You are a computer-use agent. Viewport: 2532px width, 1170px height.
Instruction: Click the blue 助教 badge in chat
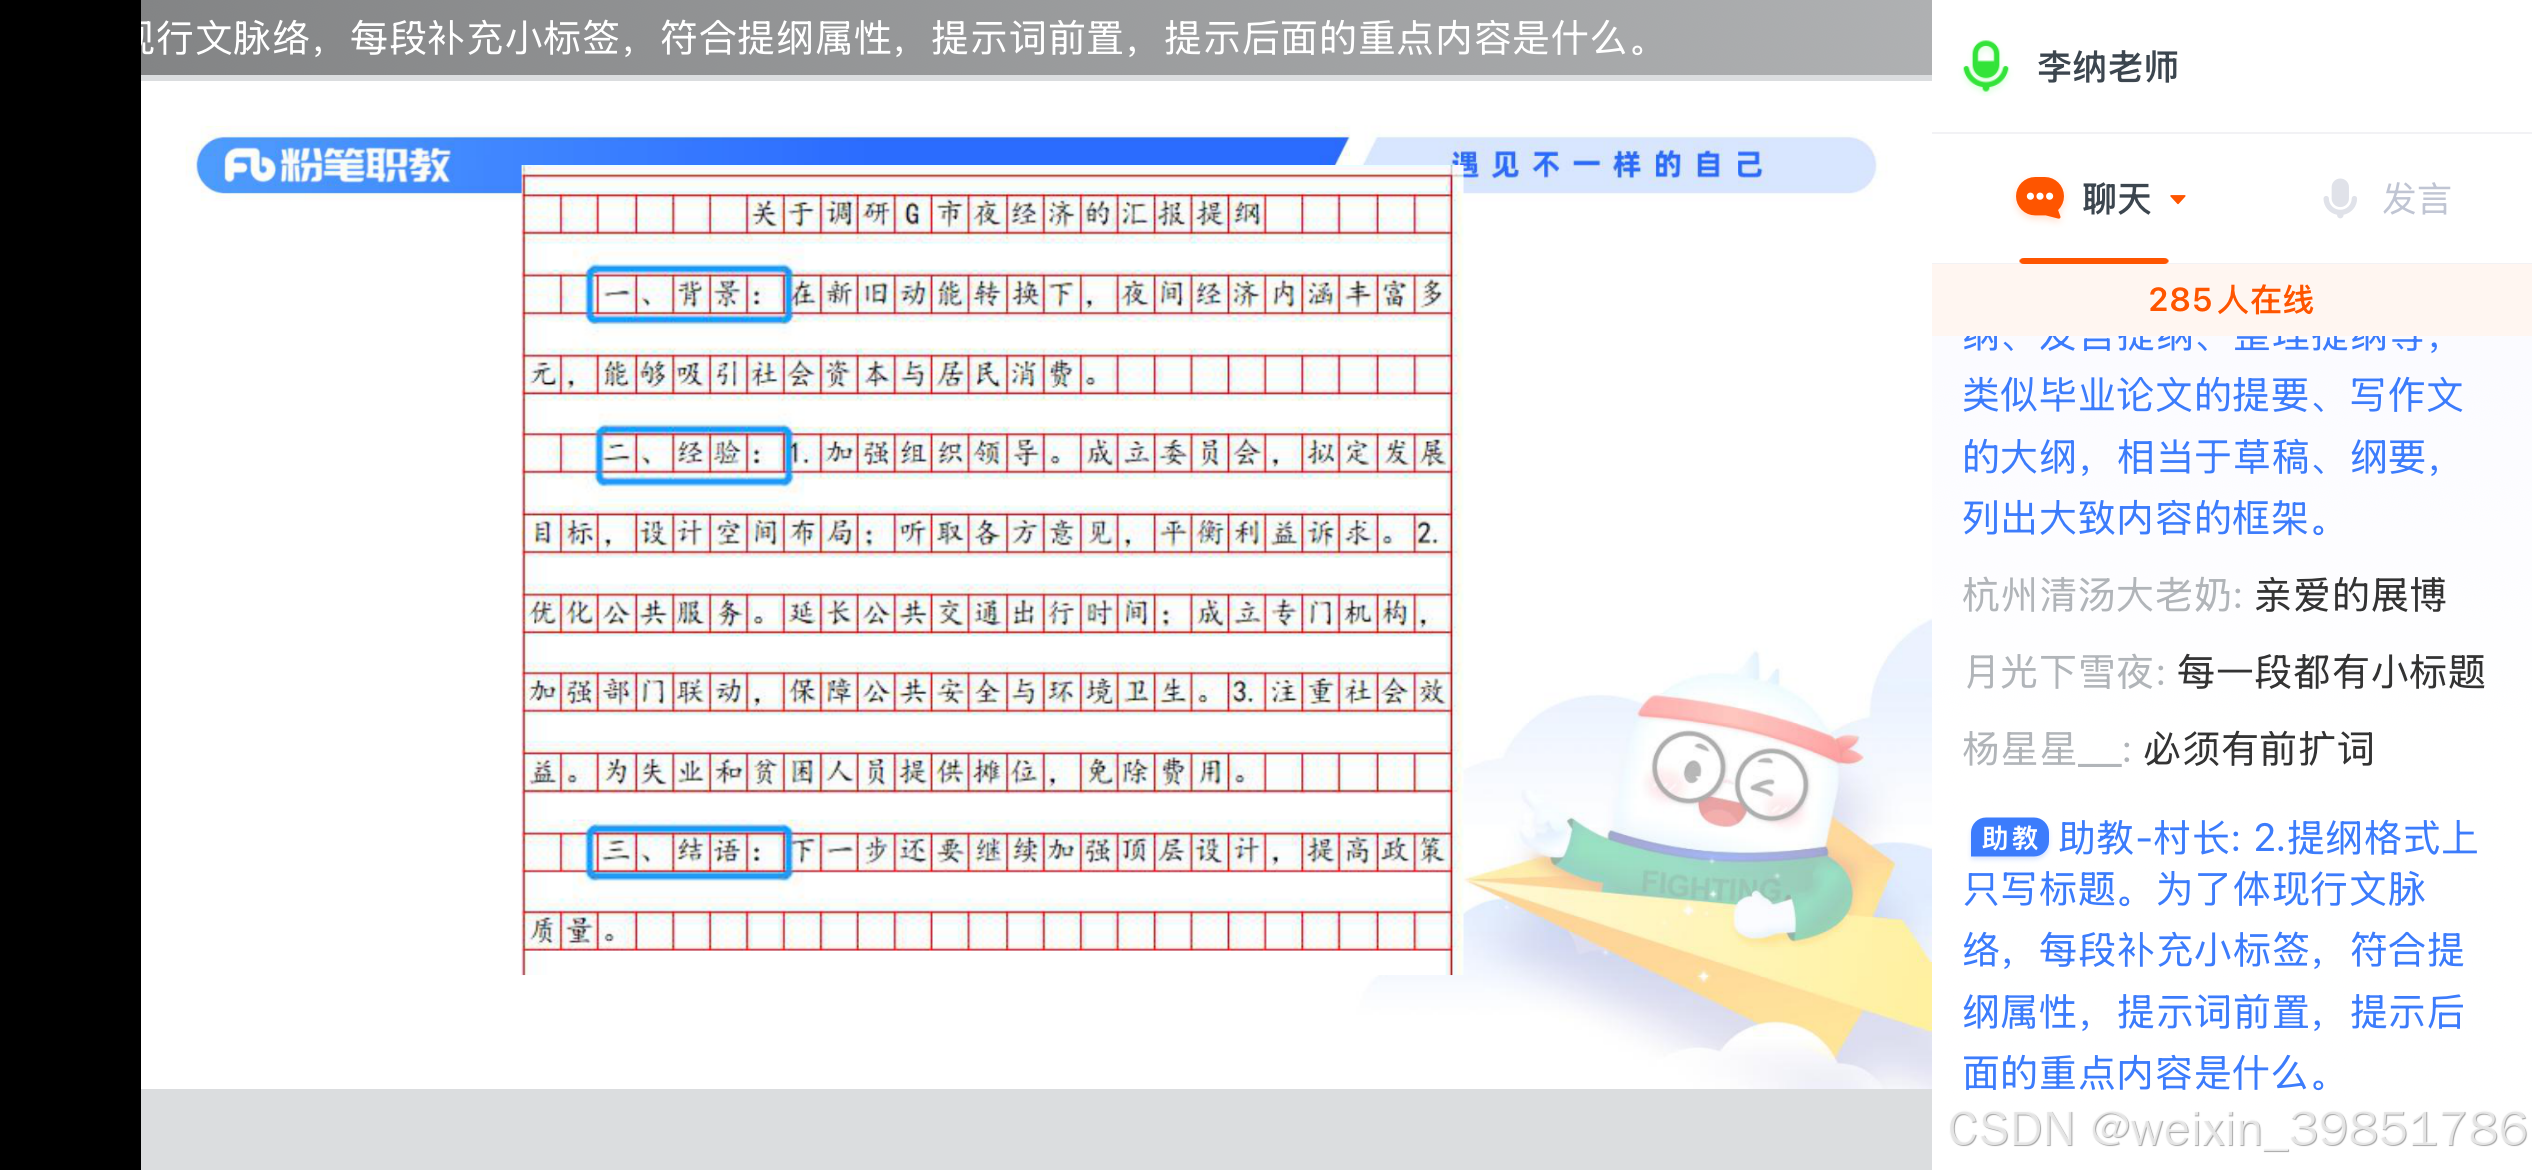[2008, 838]
